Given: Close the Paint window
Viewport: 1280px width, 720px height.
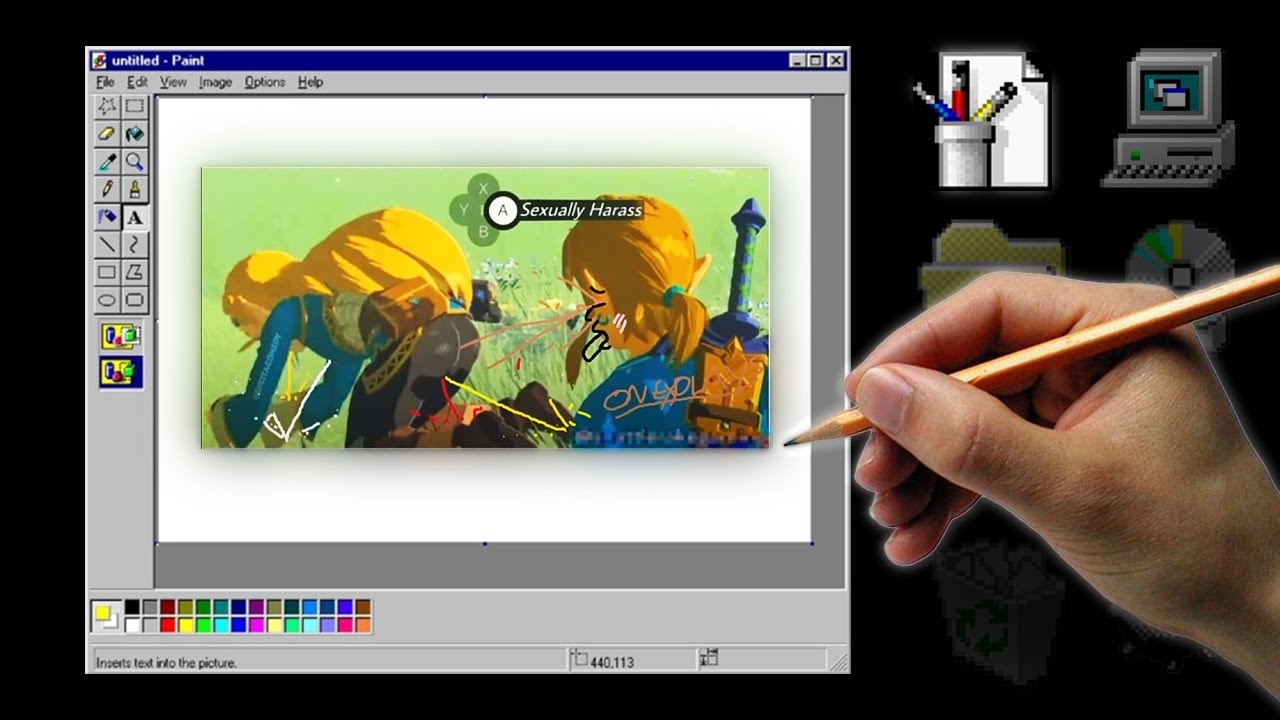Looking at the screenshot, I should coord(835,60).
